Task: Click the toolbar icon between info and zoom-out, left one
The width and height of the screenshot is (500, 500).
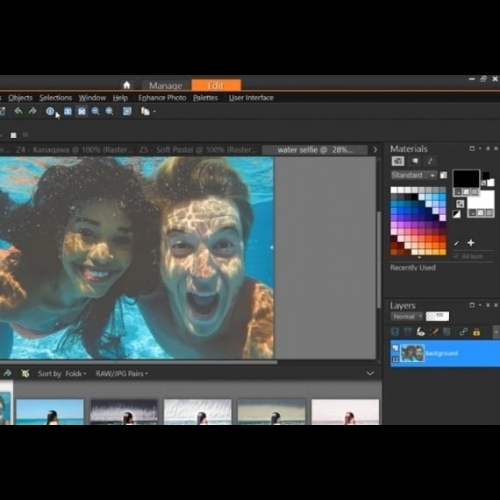Action: pos(68,111)
